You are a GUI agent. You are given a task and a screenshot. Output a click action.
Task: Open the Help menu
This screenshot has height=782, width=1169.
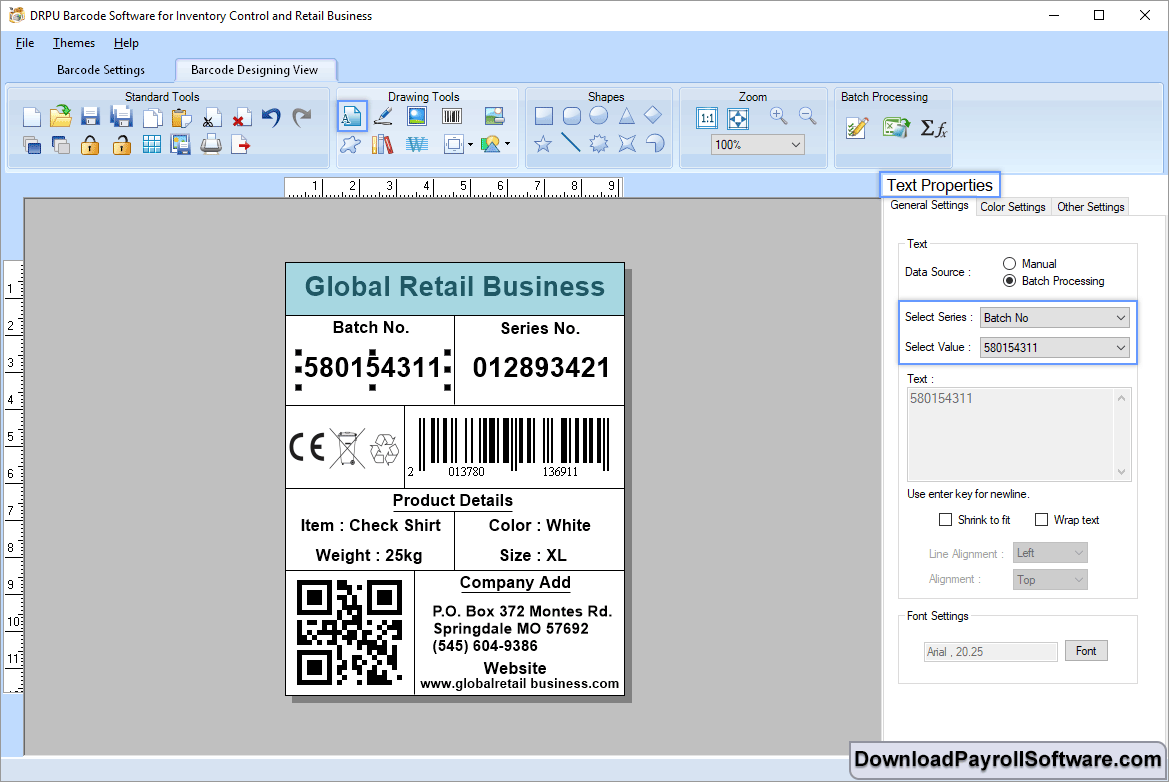(126, 42)
